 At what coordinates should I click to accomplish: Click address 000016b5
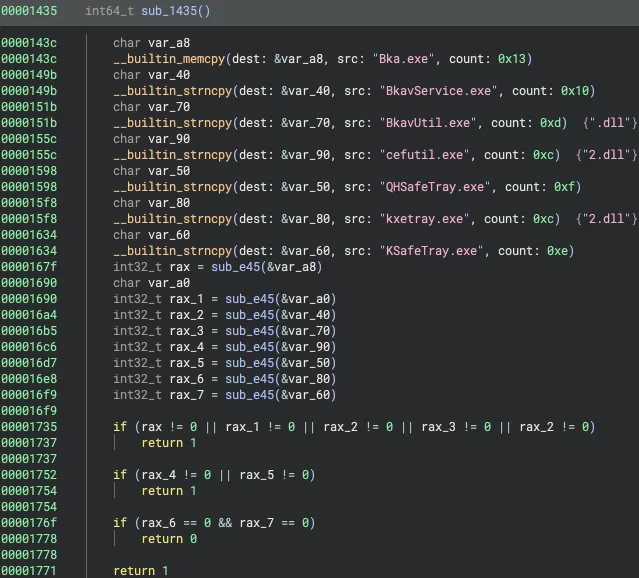point(29,331)
